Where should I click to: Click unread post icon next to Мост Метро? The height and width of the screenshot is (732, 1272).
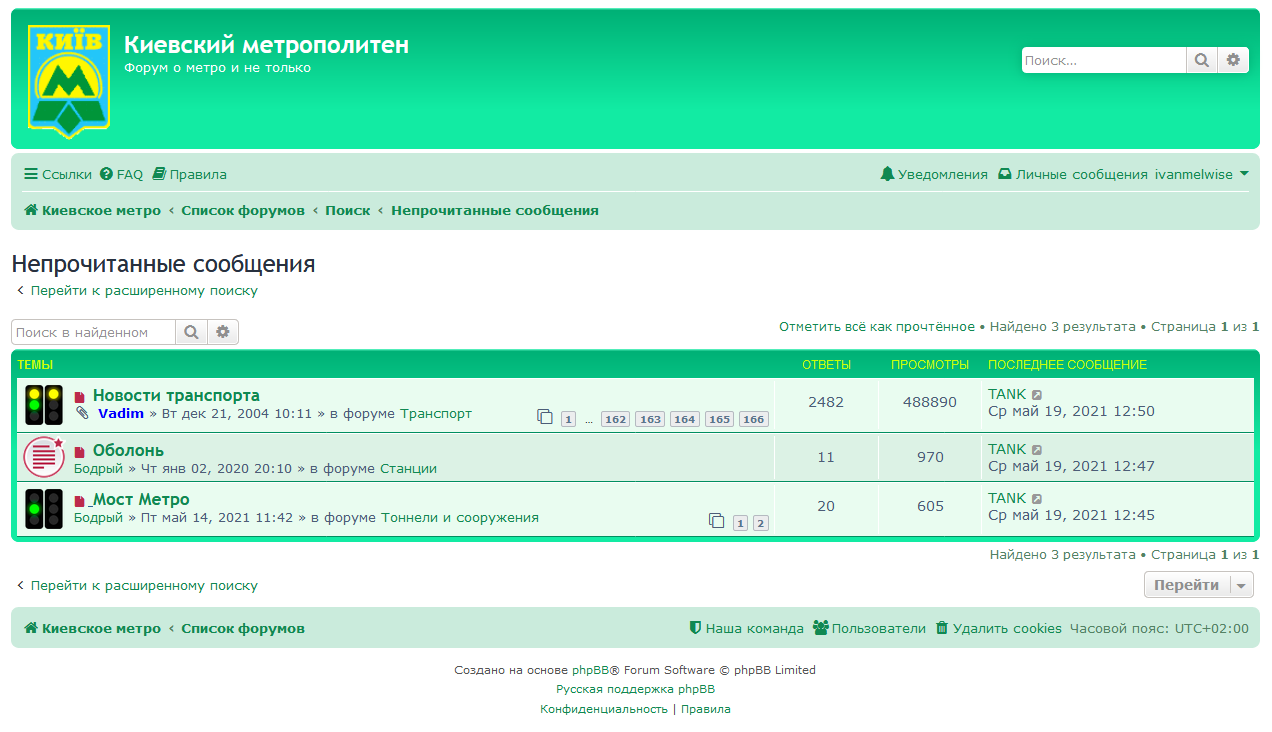click(80, 501)
